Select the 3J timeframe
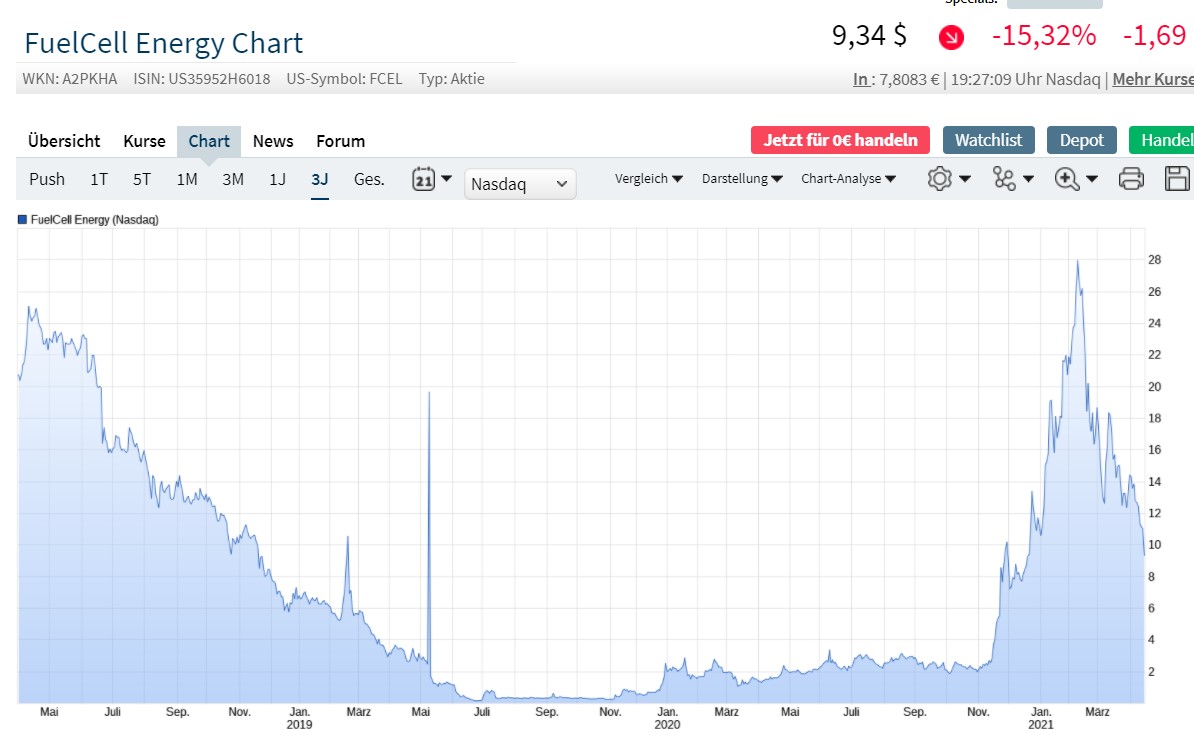Viewport: 1194px width, 735px height. [320, 179]
